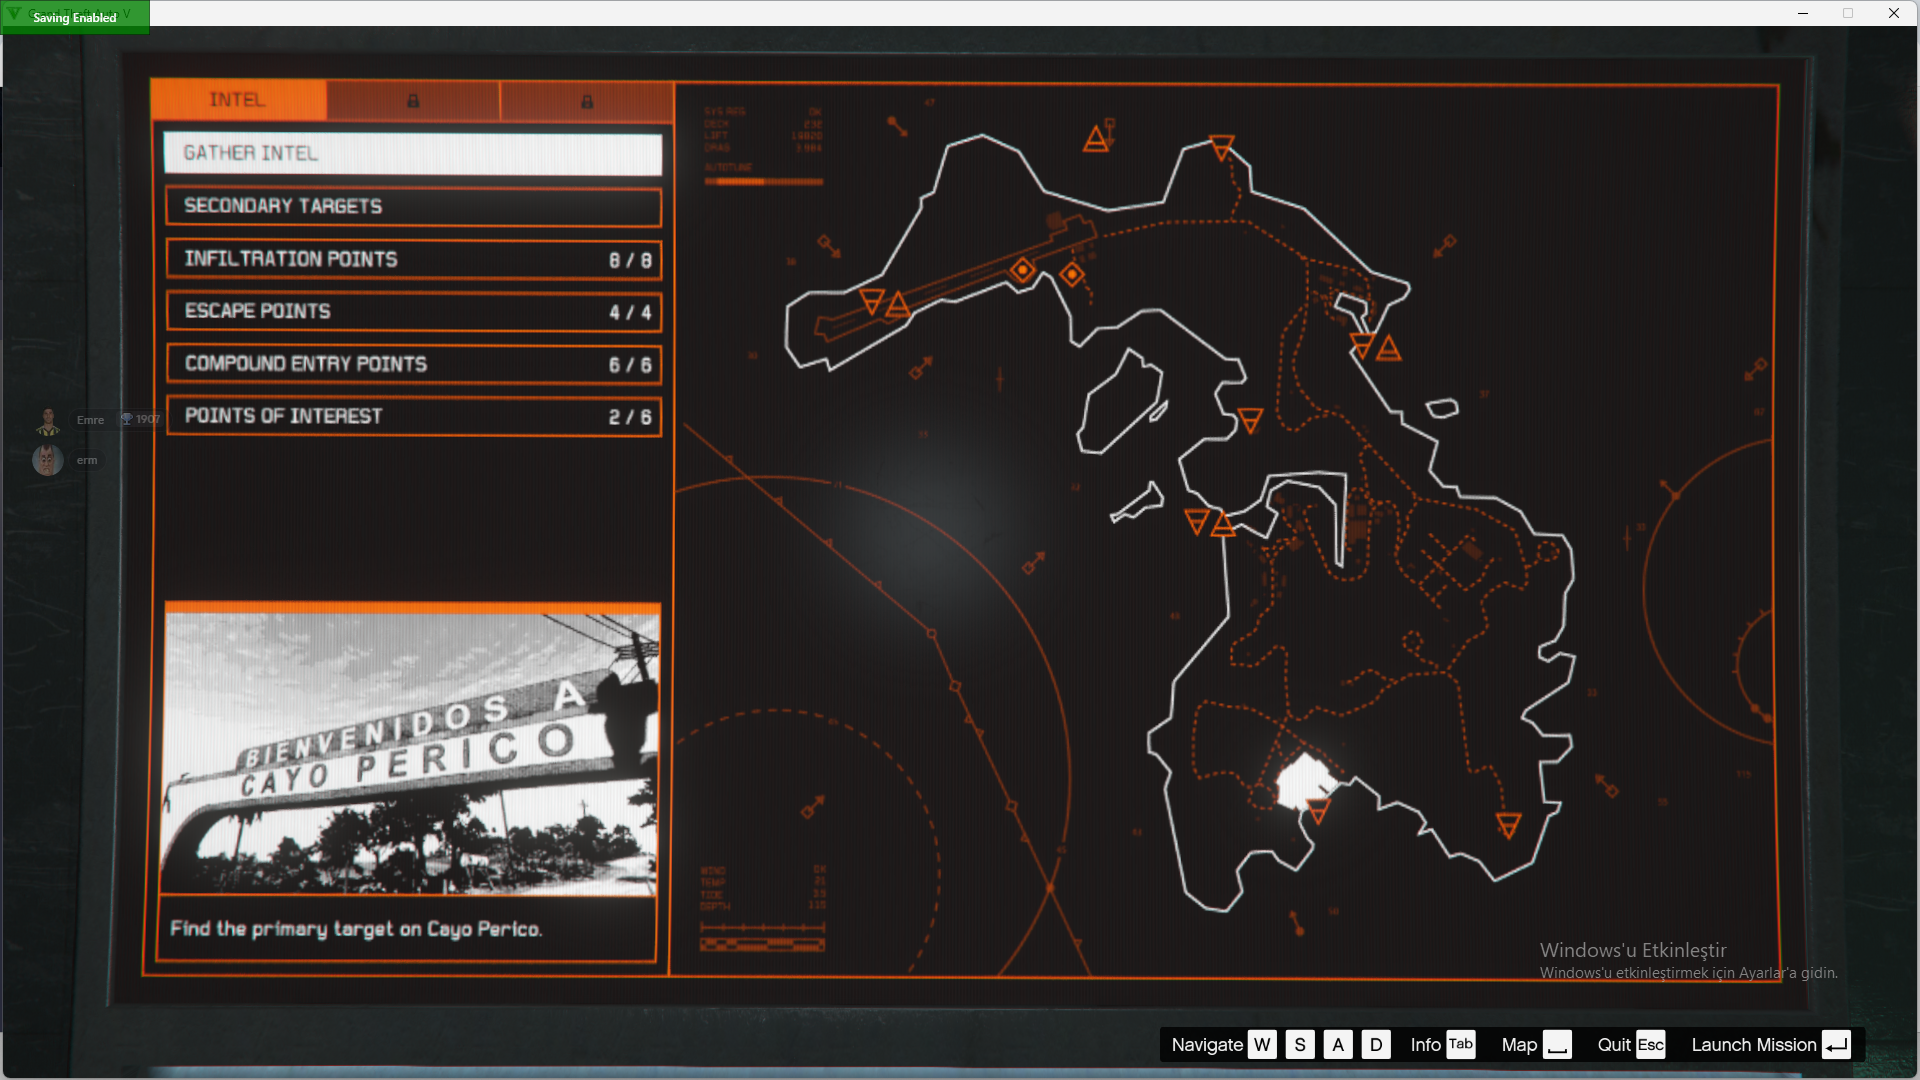Select the GATHER INTEL mission entry
1920x1080 pixels.
pos(413,154)
